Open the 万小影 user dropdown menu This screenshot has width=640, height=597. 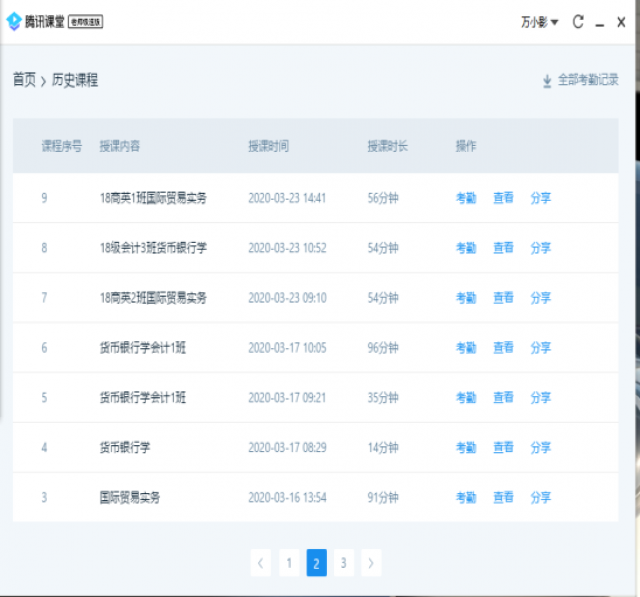coord(540,21)
